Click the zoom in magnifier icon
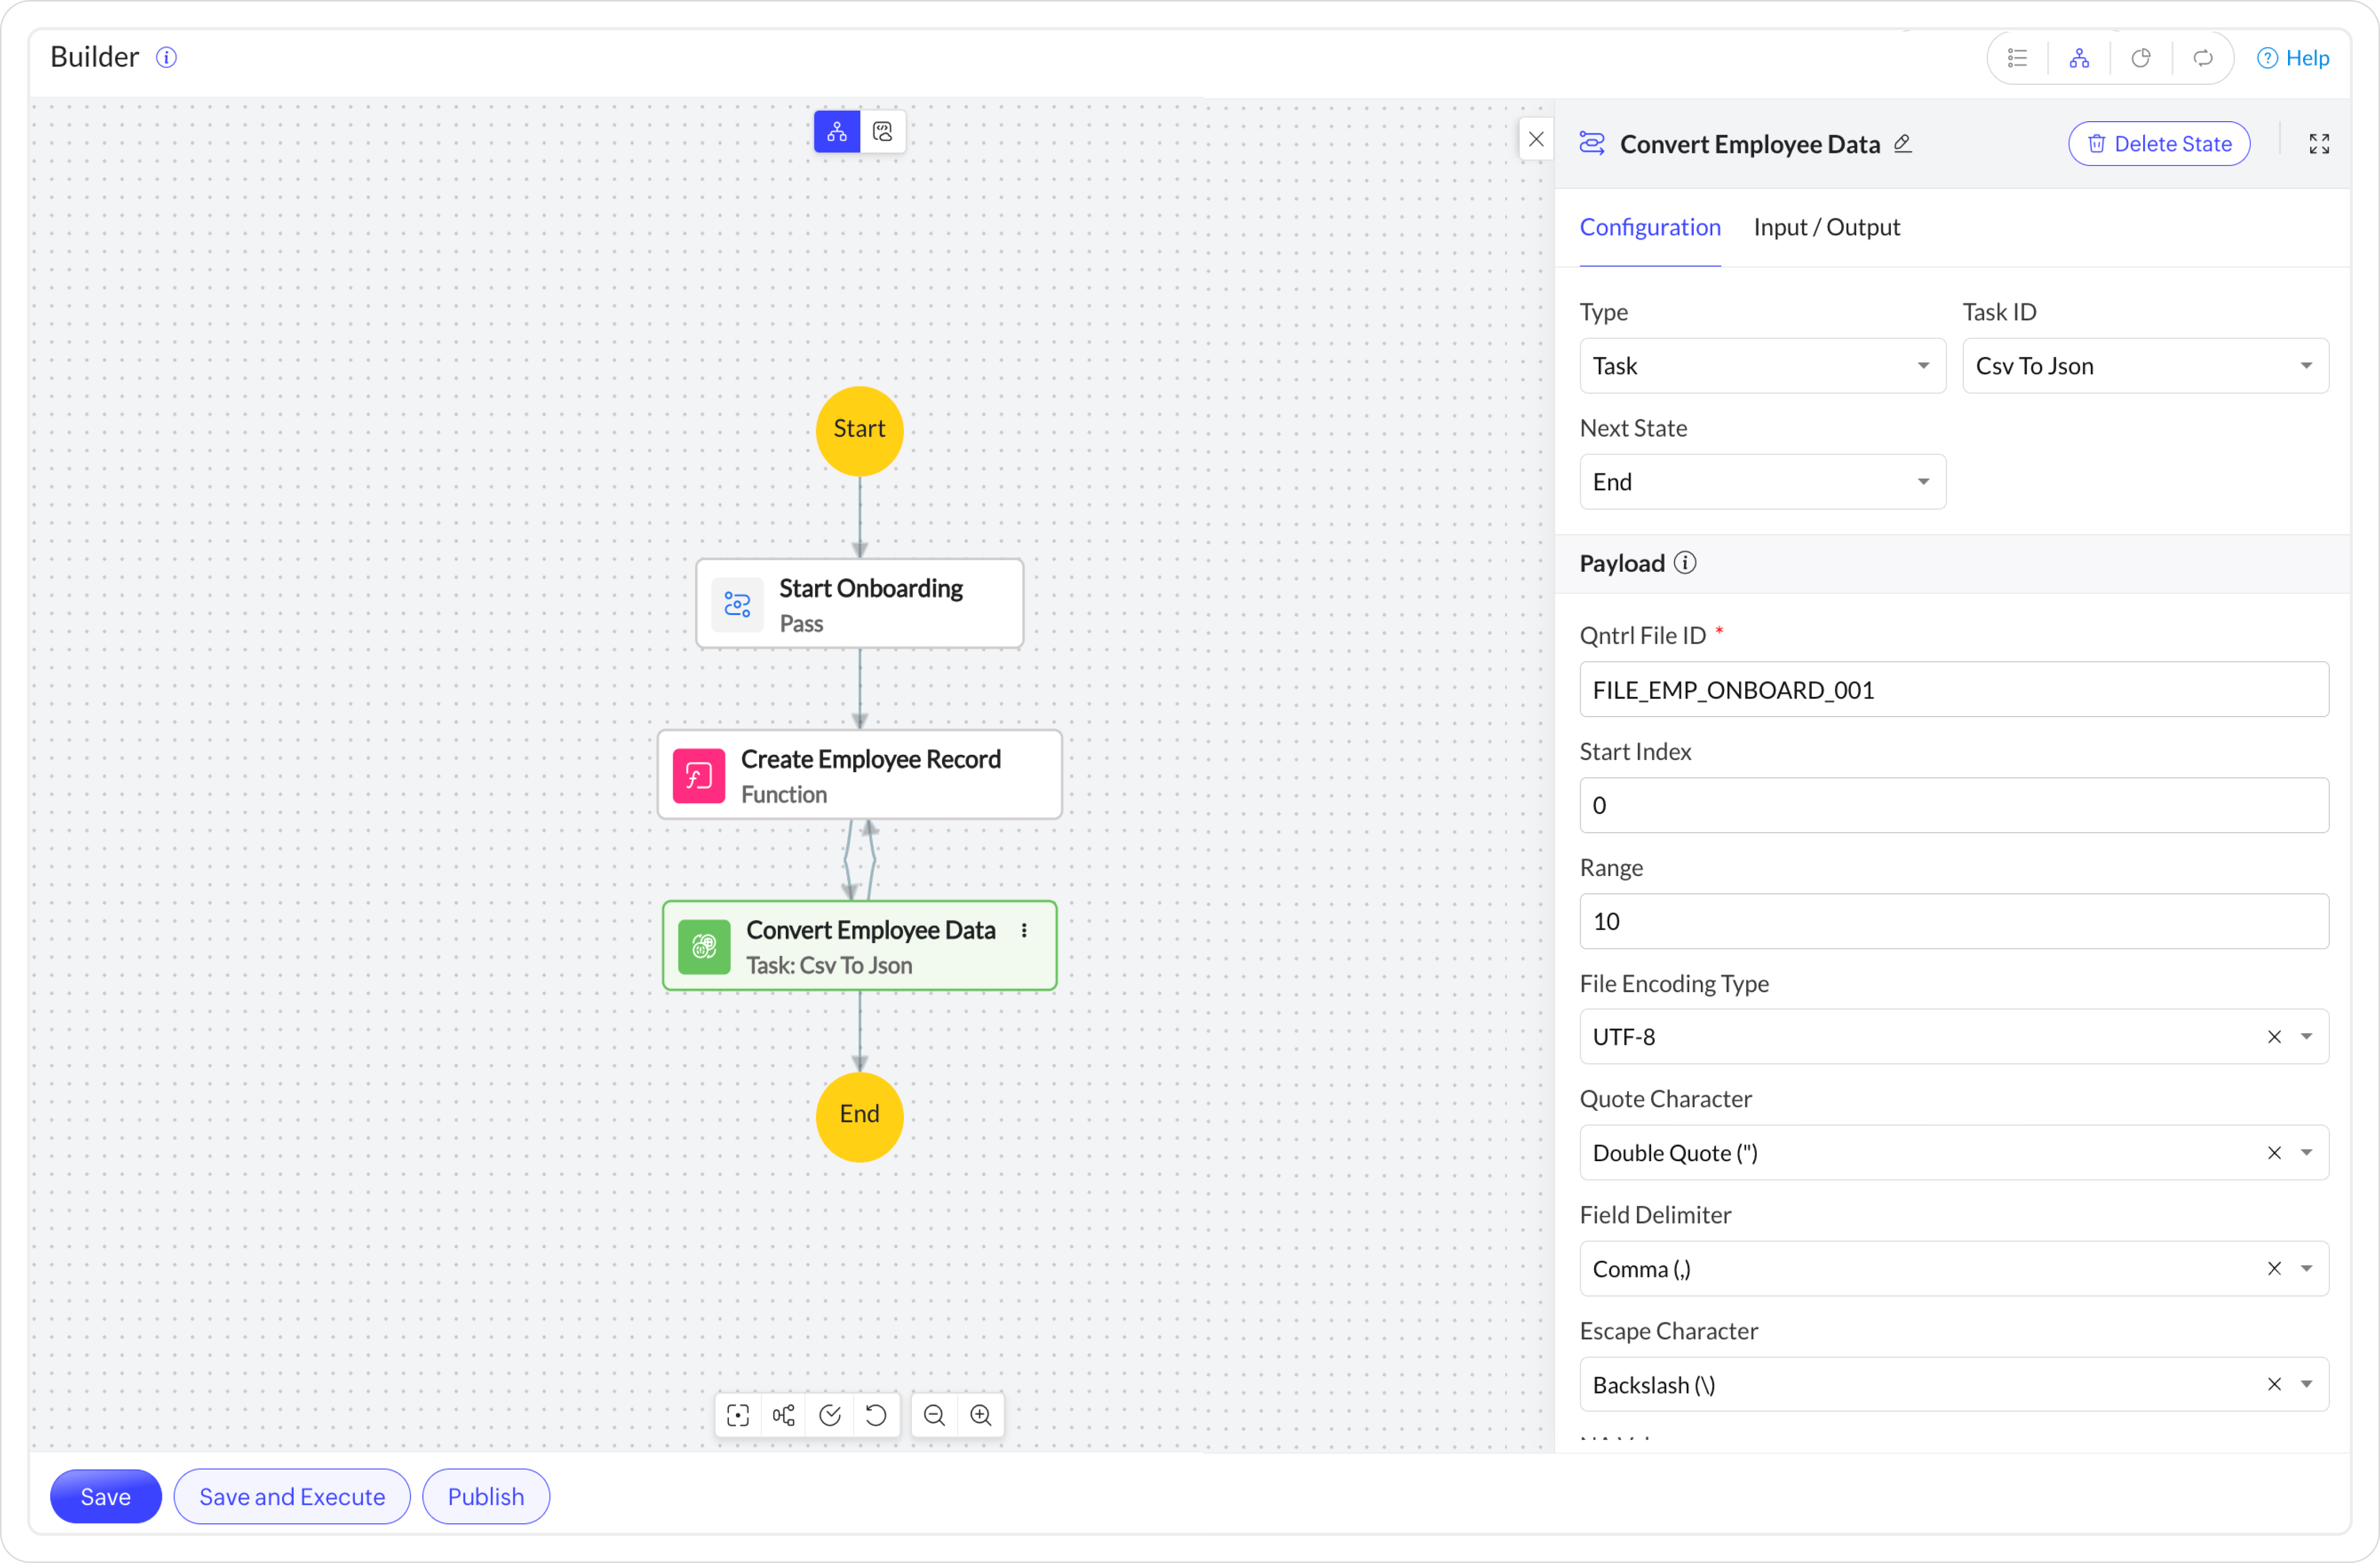 [980, 1415]
